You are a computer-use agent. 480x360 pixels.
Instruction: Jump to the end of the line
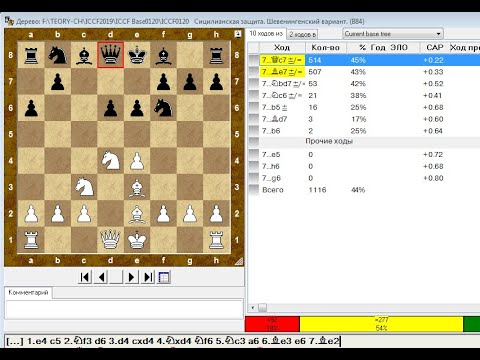pos(148,277)
